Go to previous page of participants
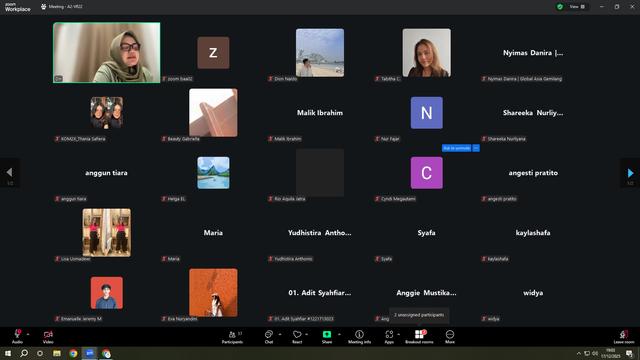Viewport: 640px width, 360px height. point(10,173)
